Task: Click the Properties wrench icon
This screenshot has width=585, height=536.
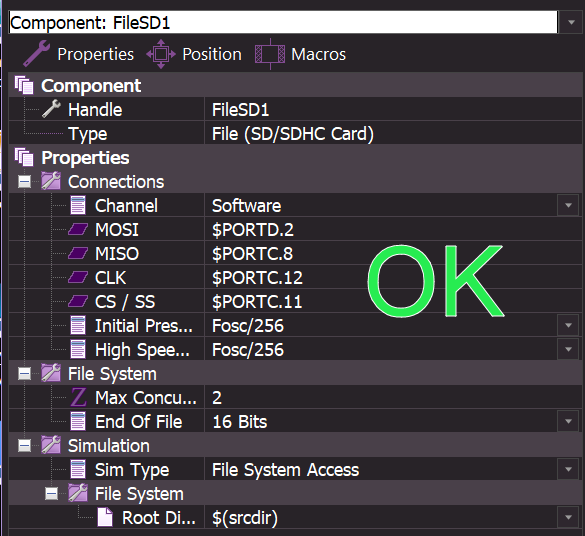Action: pyautogui.click(x=37, y=54)
